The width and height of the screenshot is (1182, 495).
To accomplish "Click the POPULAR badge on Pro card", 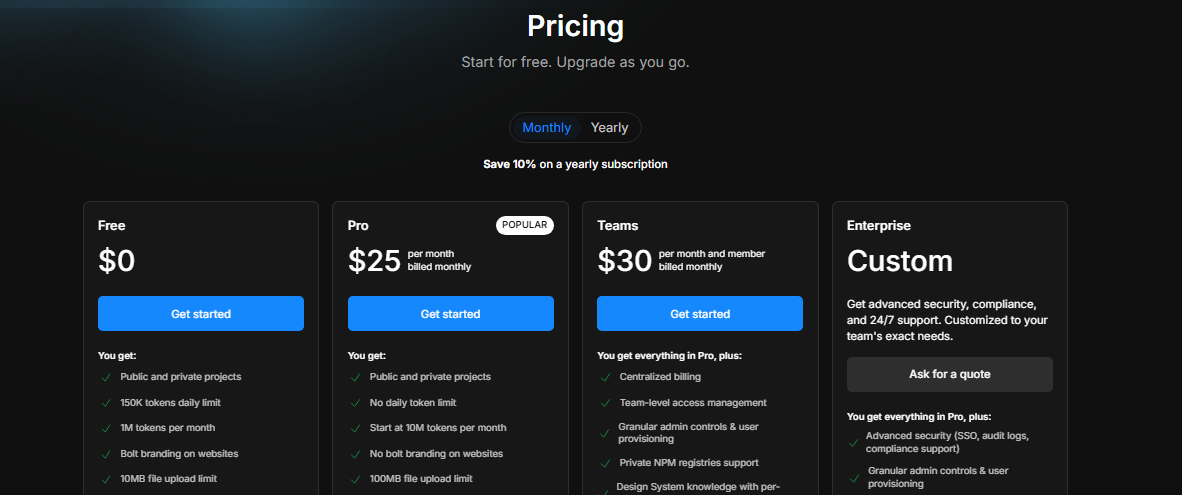I will click(524, 225).
